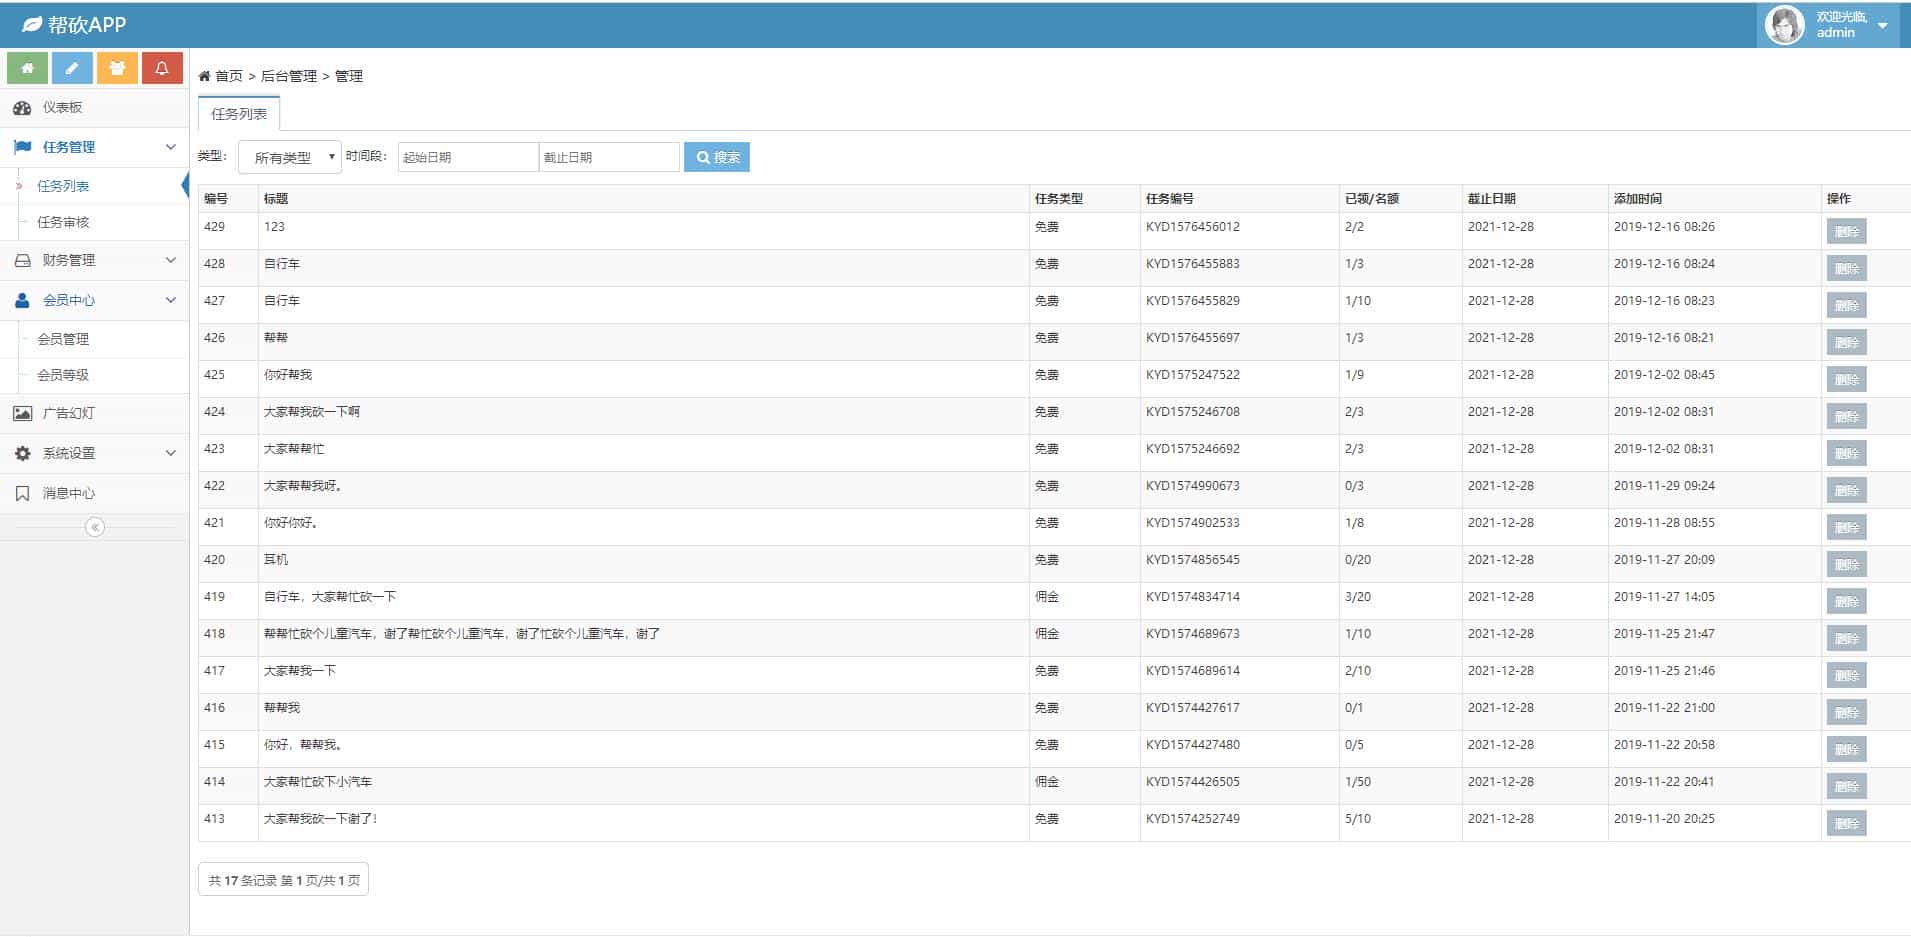Click the blue pencil edit icon
Screen dimensions: 1911x937
(71, 67)
